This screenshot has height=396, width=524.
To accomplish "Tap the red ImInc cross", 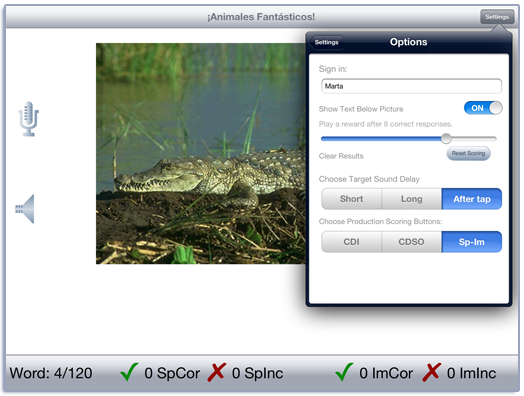I will tap(431, 372).
